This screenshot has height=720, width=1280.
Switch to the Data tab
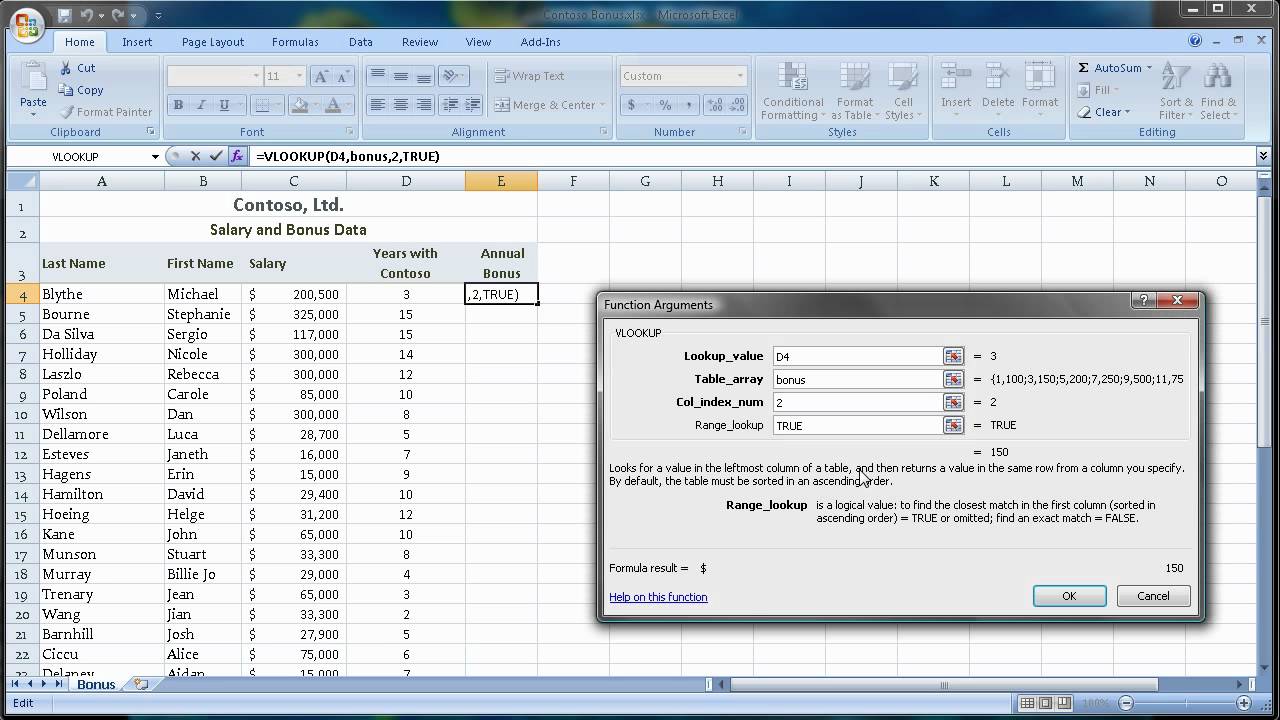[361, 42]
